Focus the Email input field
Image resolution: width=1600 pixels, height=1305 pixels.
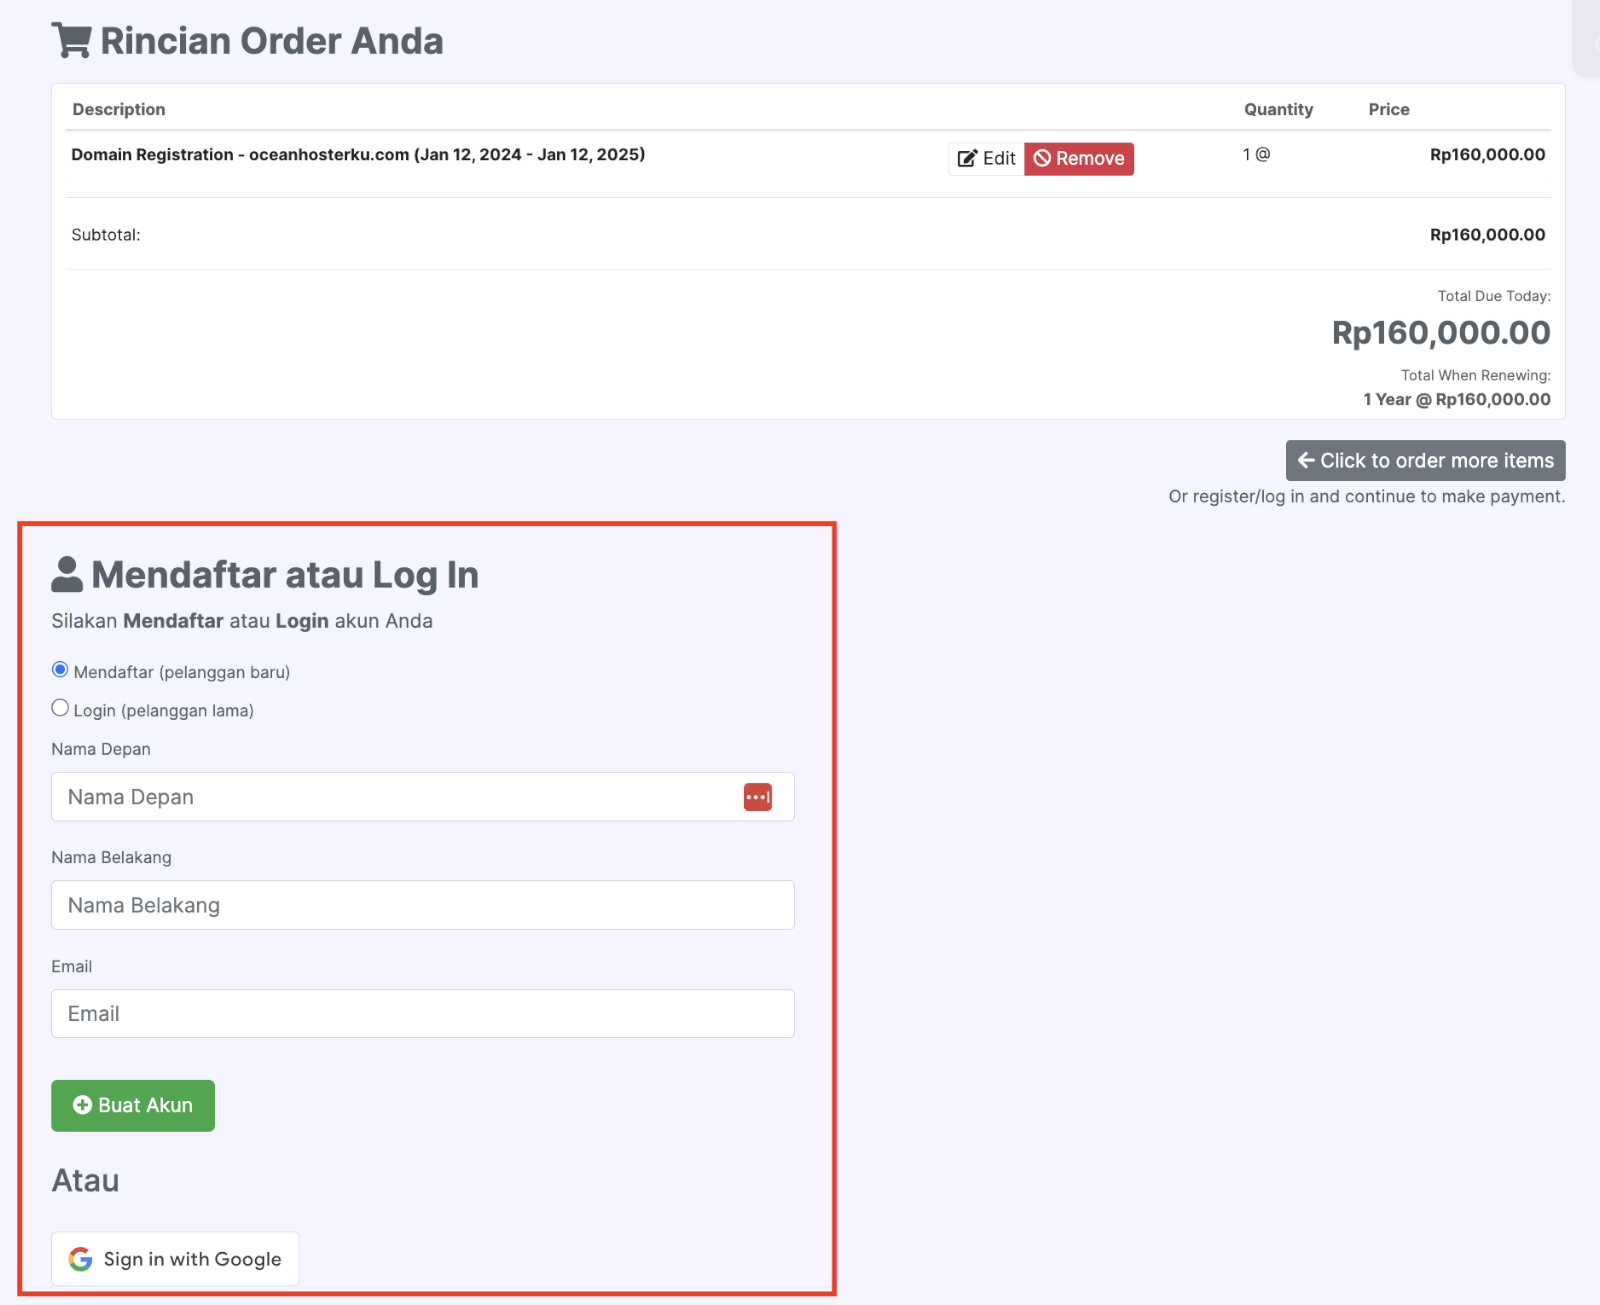[423, 1013]
